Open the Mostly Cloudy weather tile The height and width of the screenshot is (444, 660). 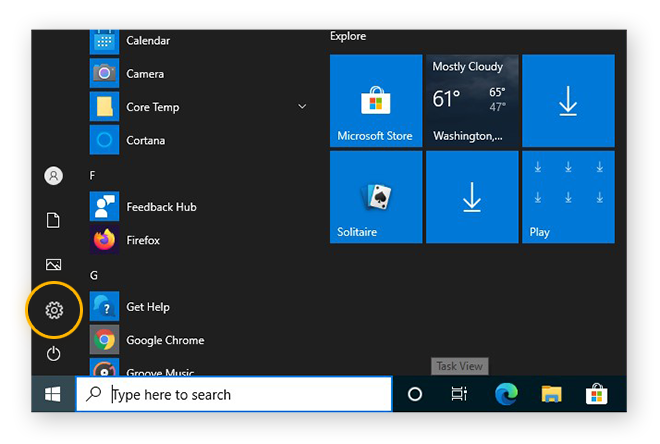[x=472, y=101]
